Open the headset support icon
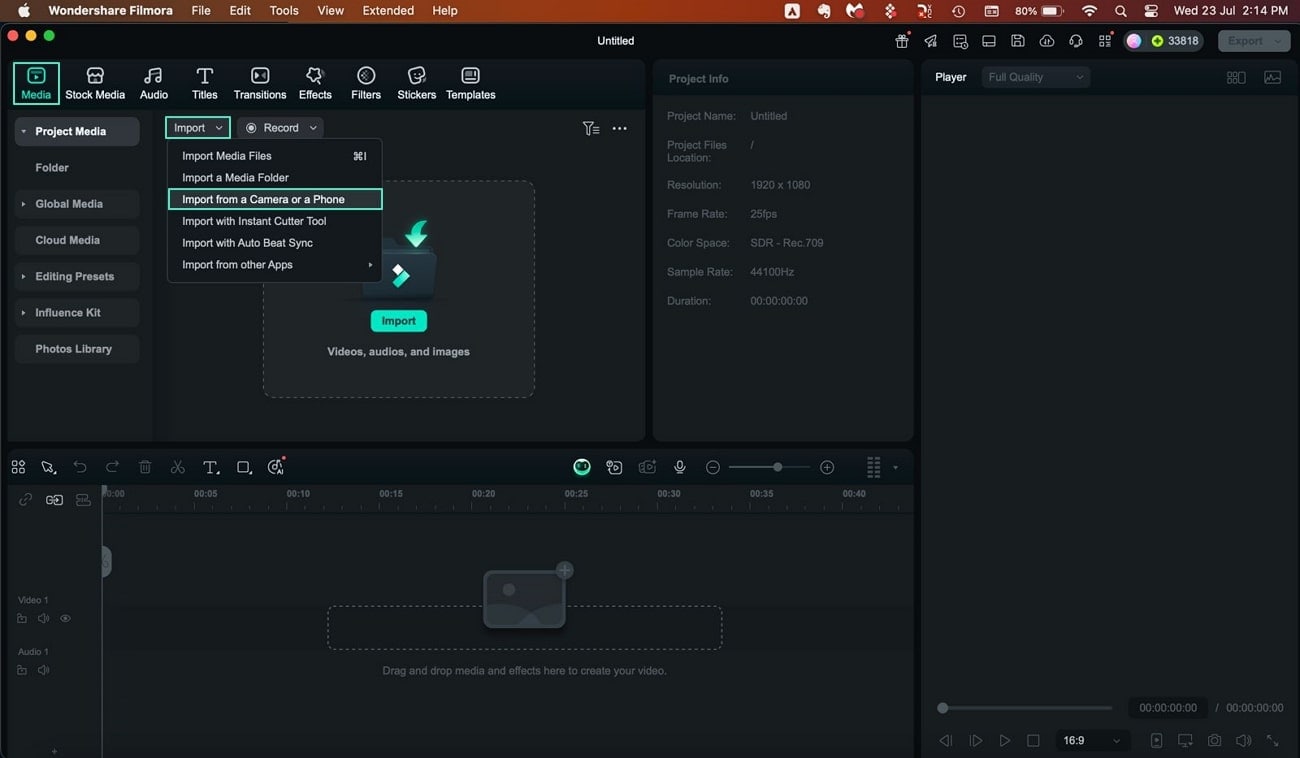This screenshot has height=758, width=1300. pos(1076,41)
